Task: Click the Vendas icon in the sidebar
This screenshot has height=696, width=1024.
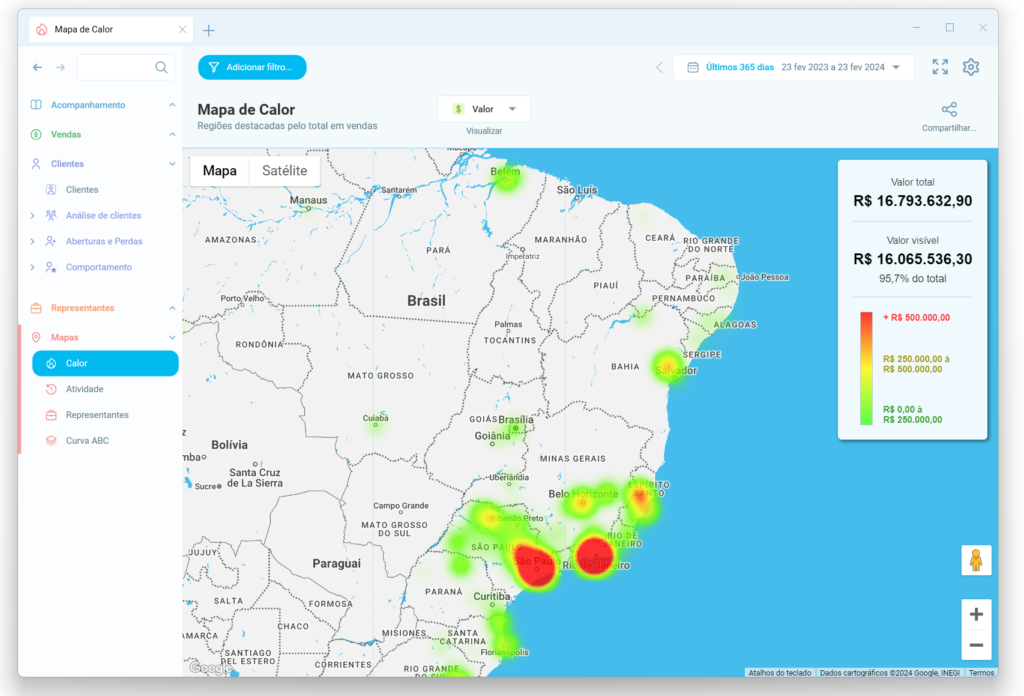Action: click(35, 134)
